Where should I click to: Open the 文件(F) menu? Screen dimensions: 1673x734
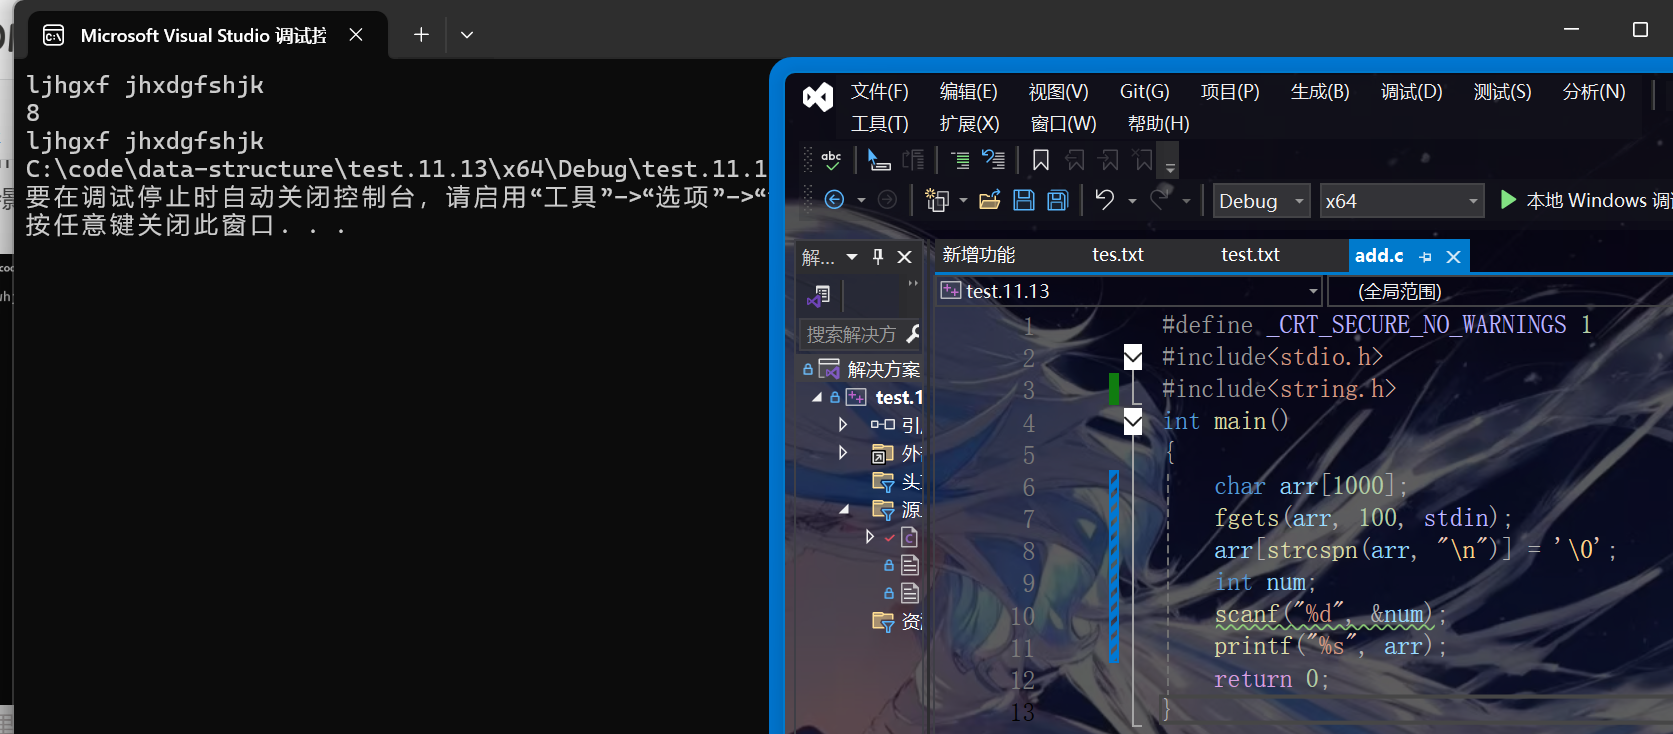880,92
